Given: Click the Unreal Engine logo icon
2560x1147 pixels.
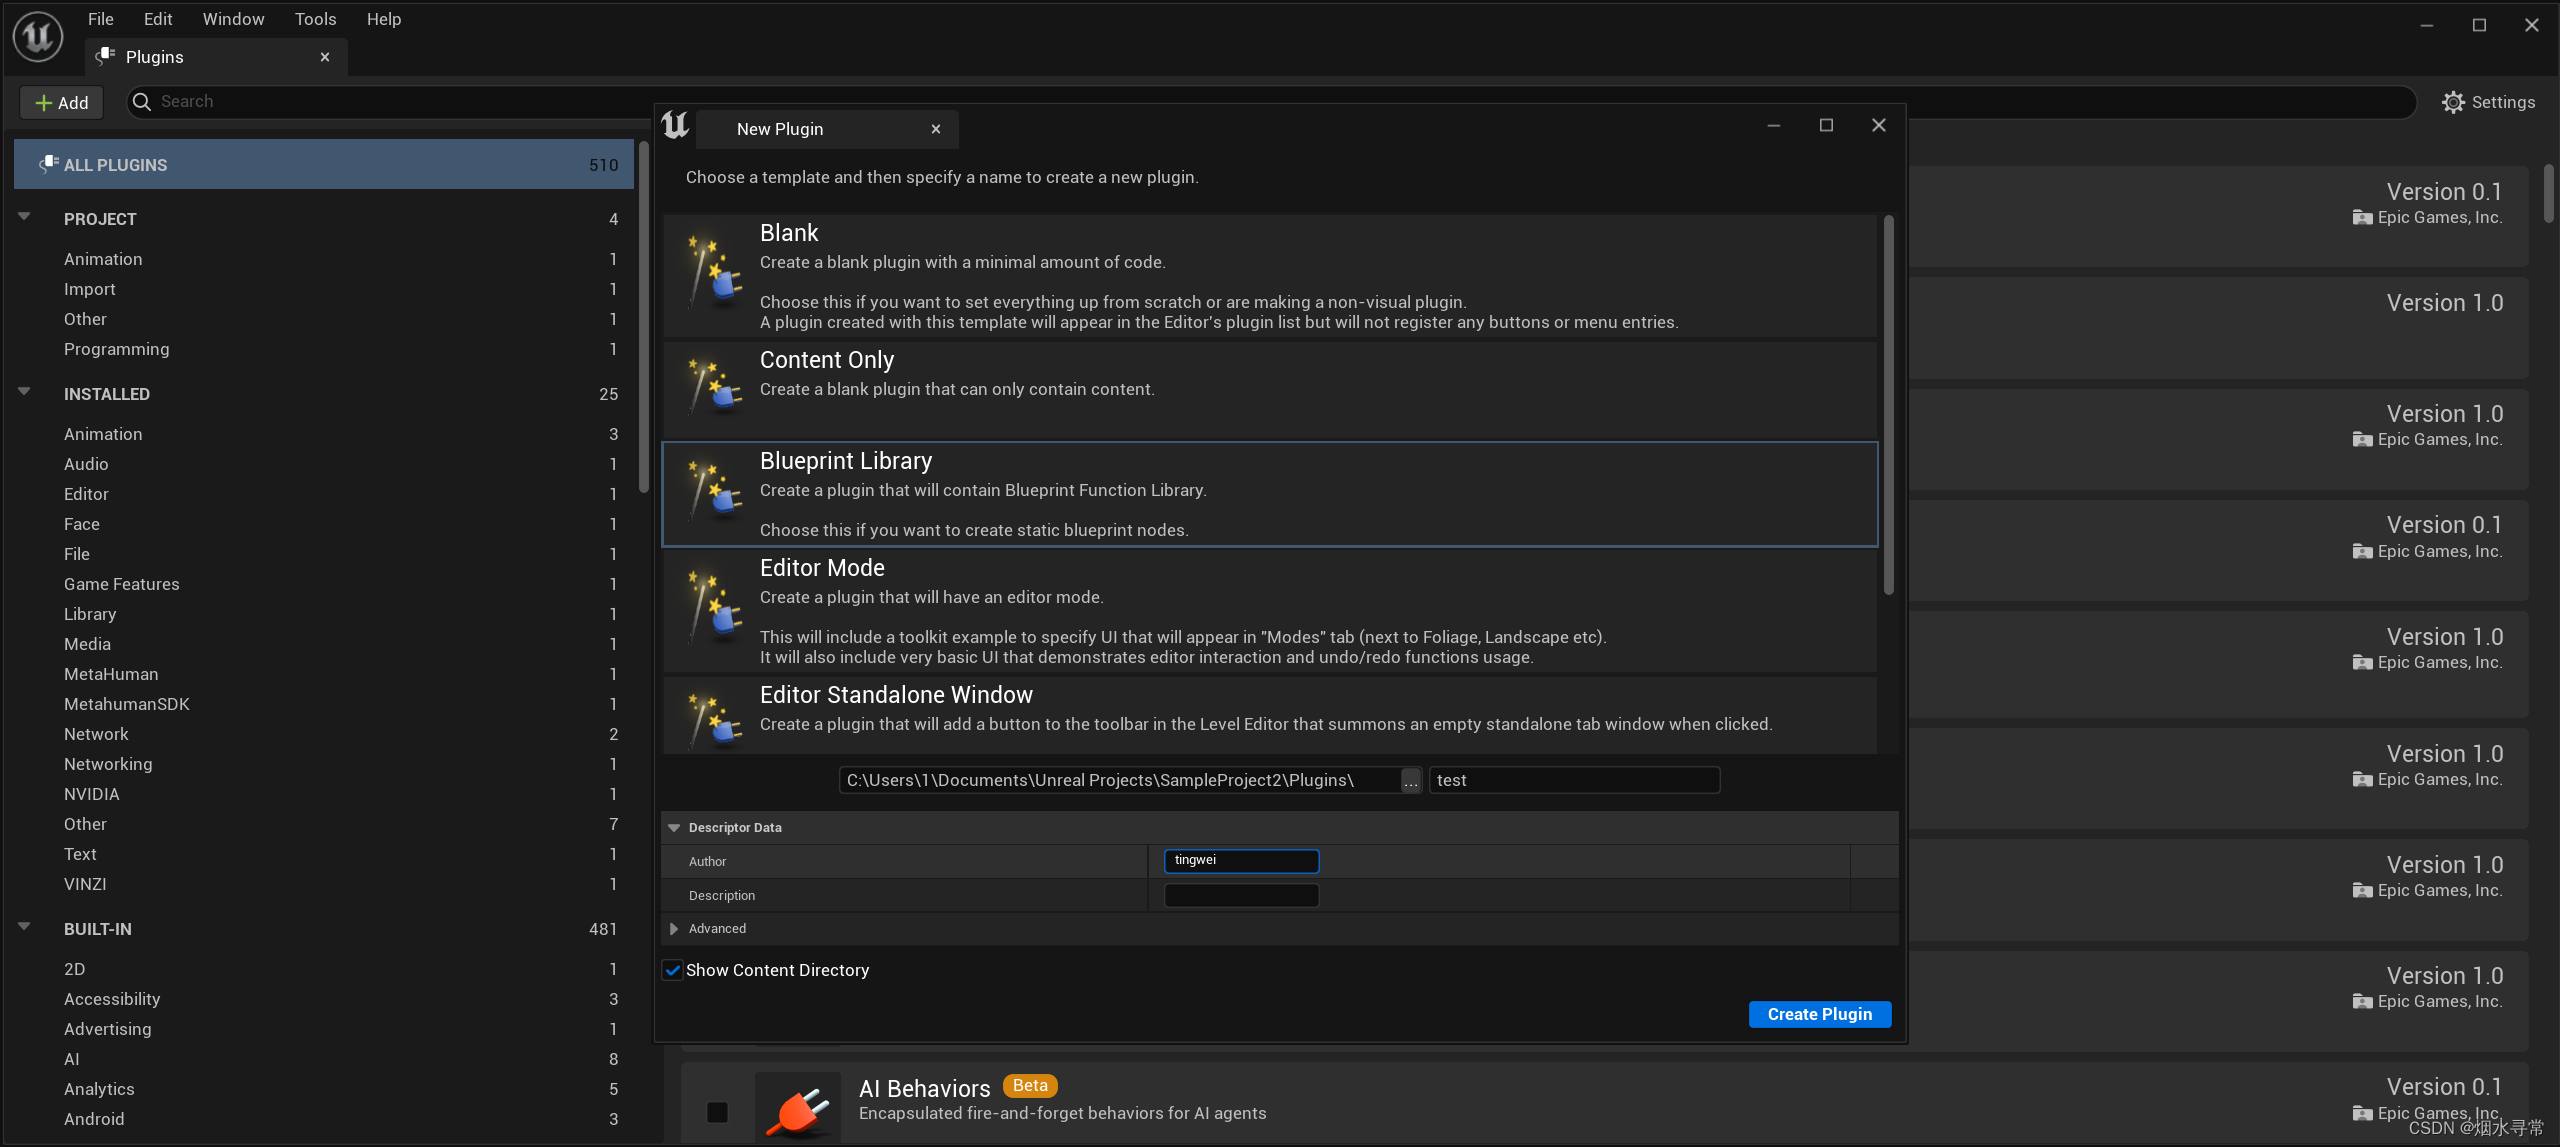Looking at the screenshot, I should click(x=38, y=36).
